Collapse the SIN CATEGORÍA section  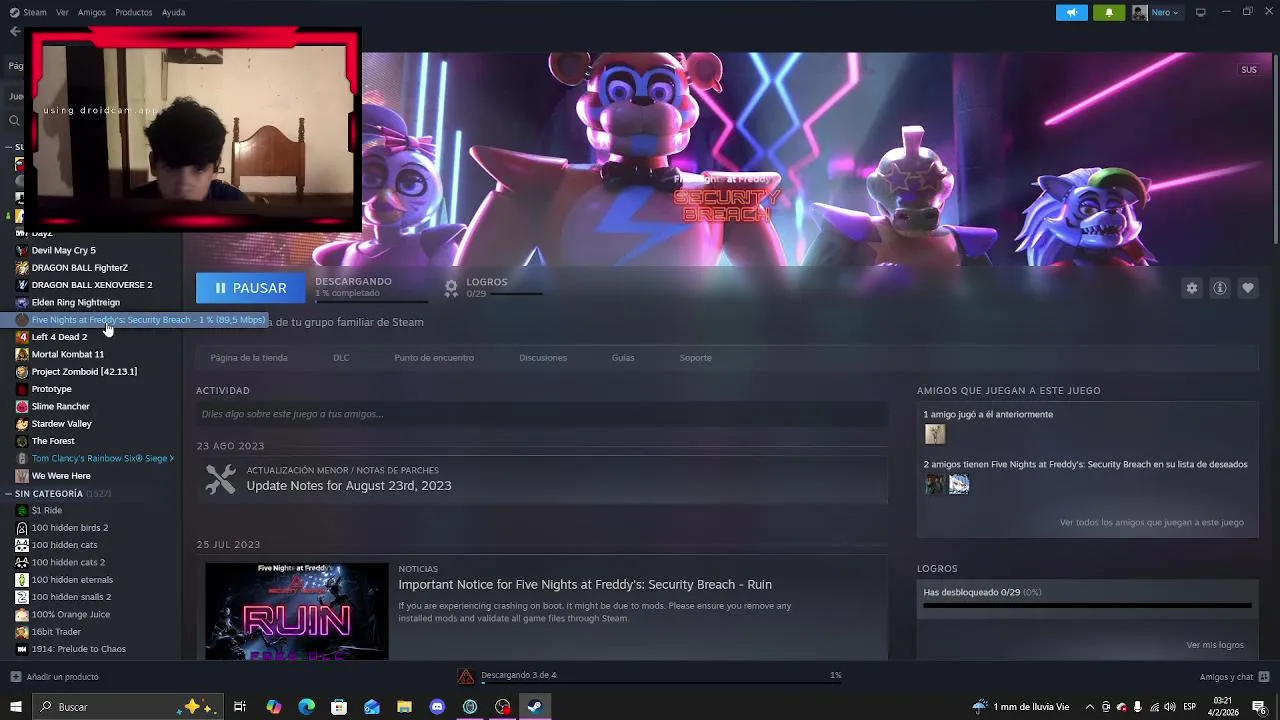point(8,494)
